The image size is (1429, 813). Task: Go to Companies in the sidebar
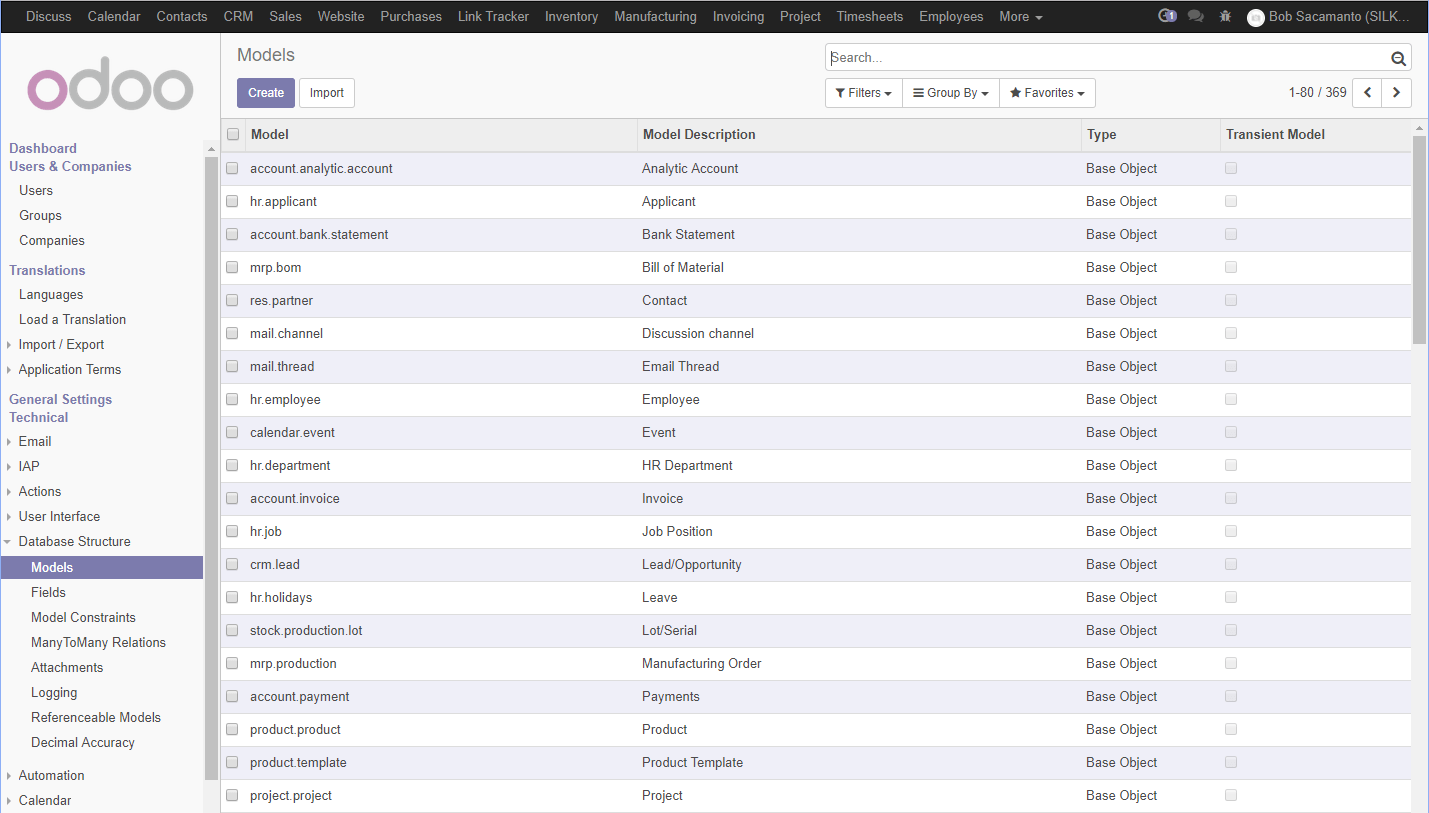pos(52,240)
